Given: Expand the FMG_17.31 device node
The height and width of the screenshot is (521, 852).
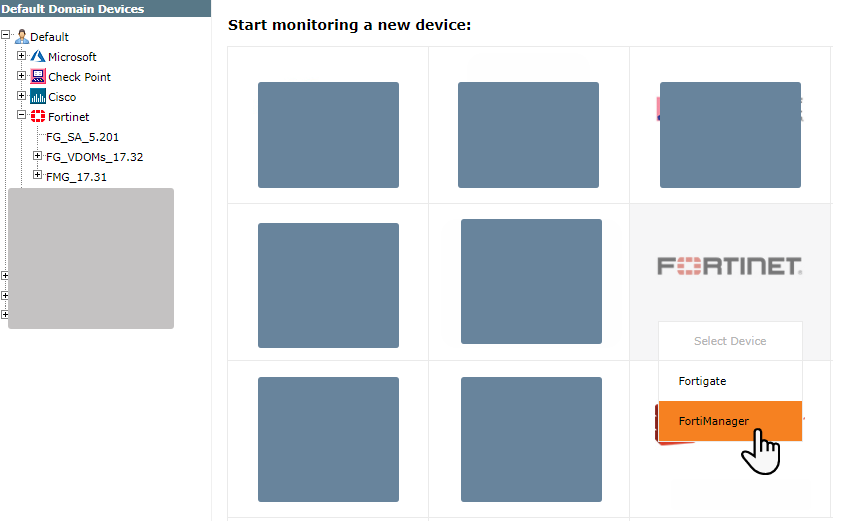Looking at the screenshot, I should pyautogui.click(x=37, y=175).
